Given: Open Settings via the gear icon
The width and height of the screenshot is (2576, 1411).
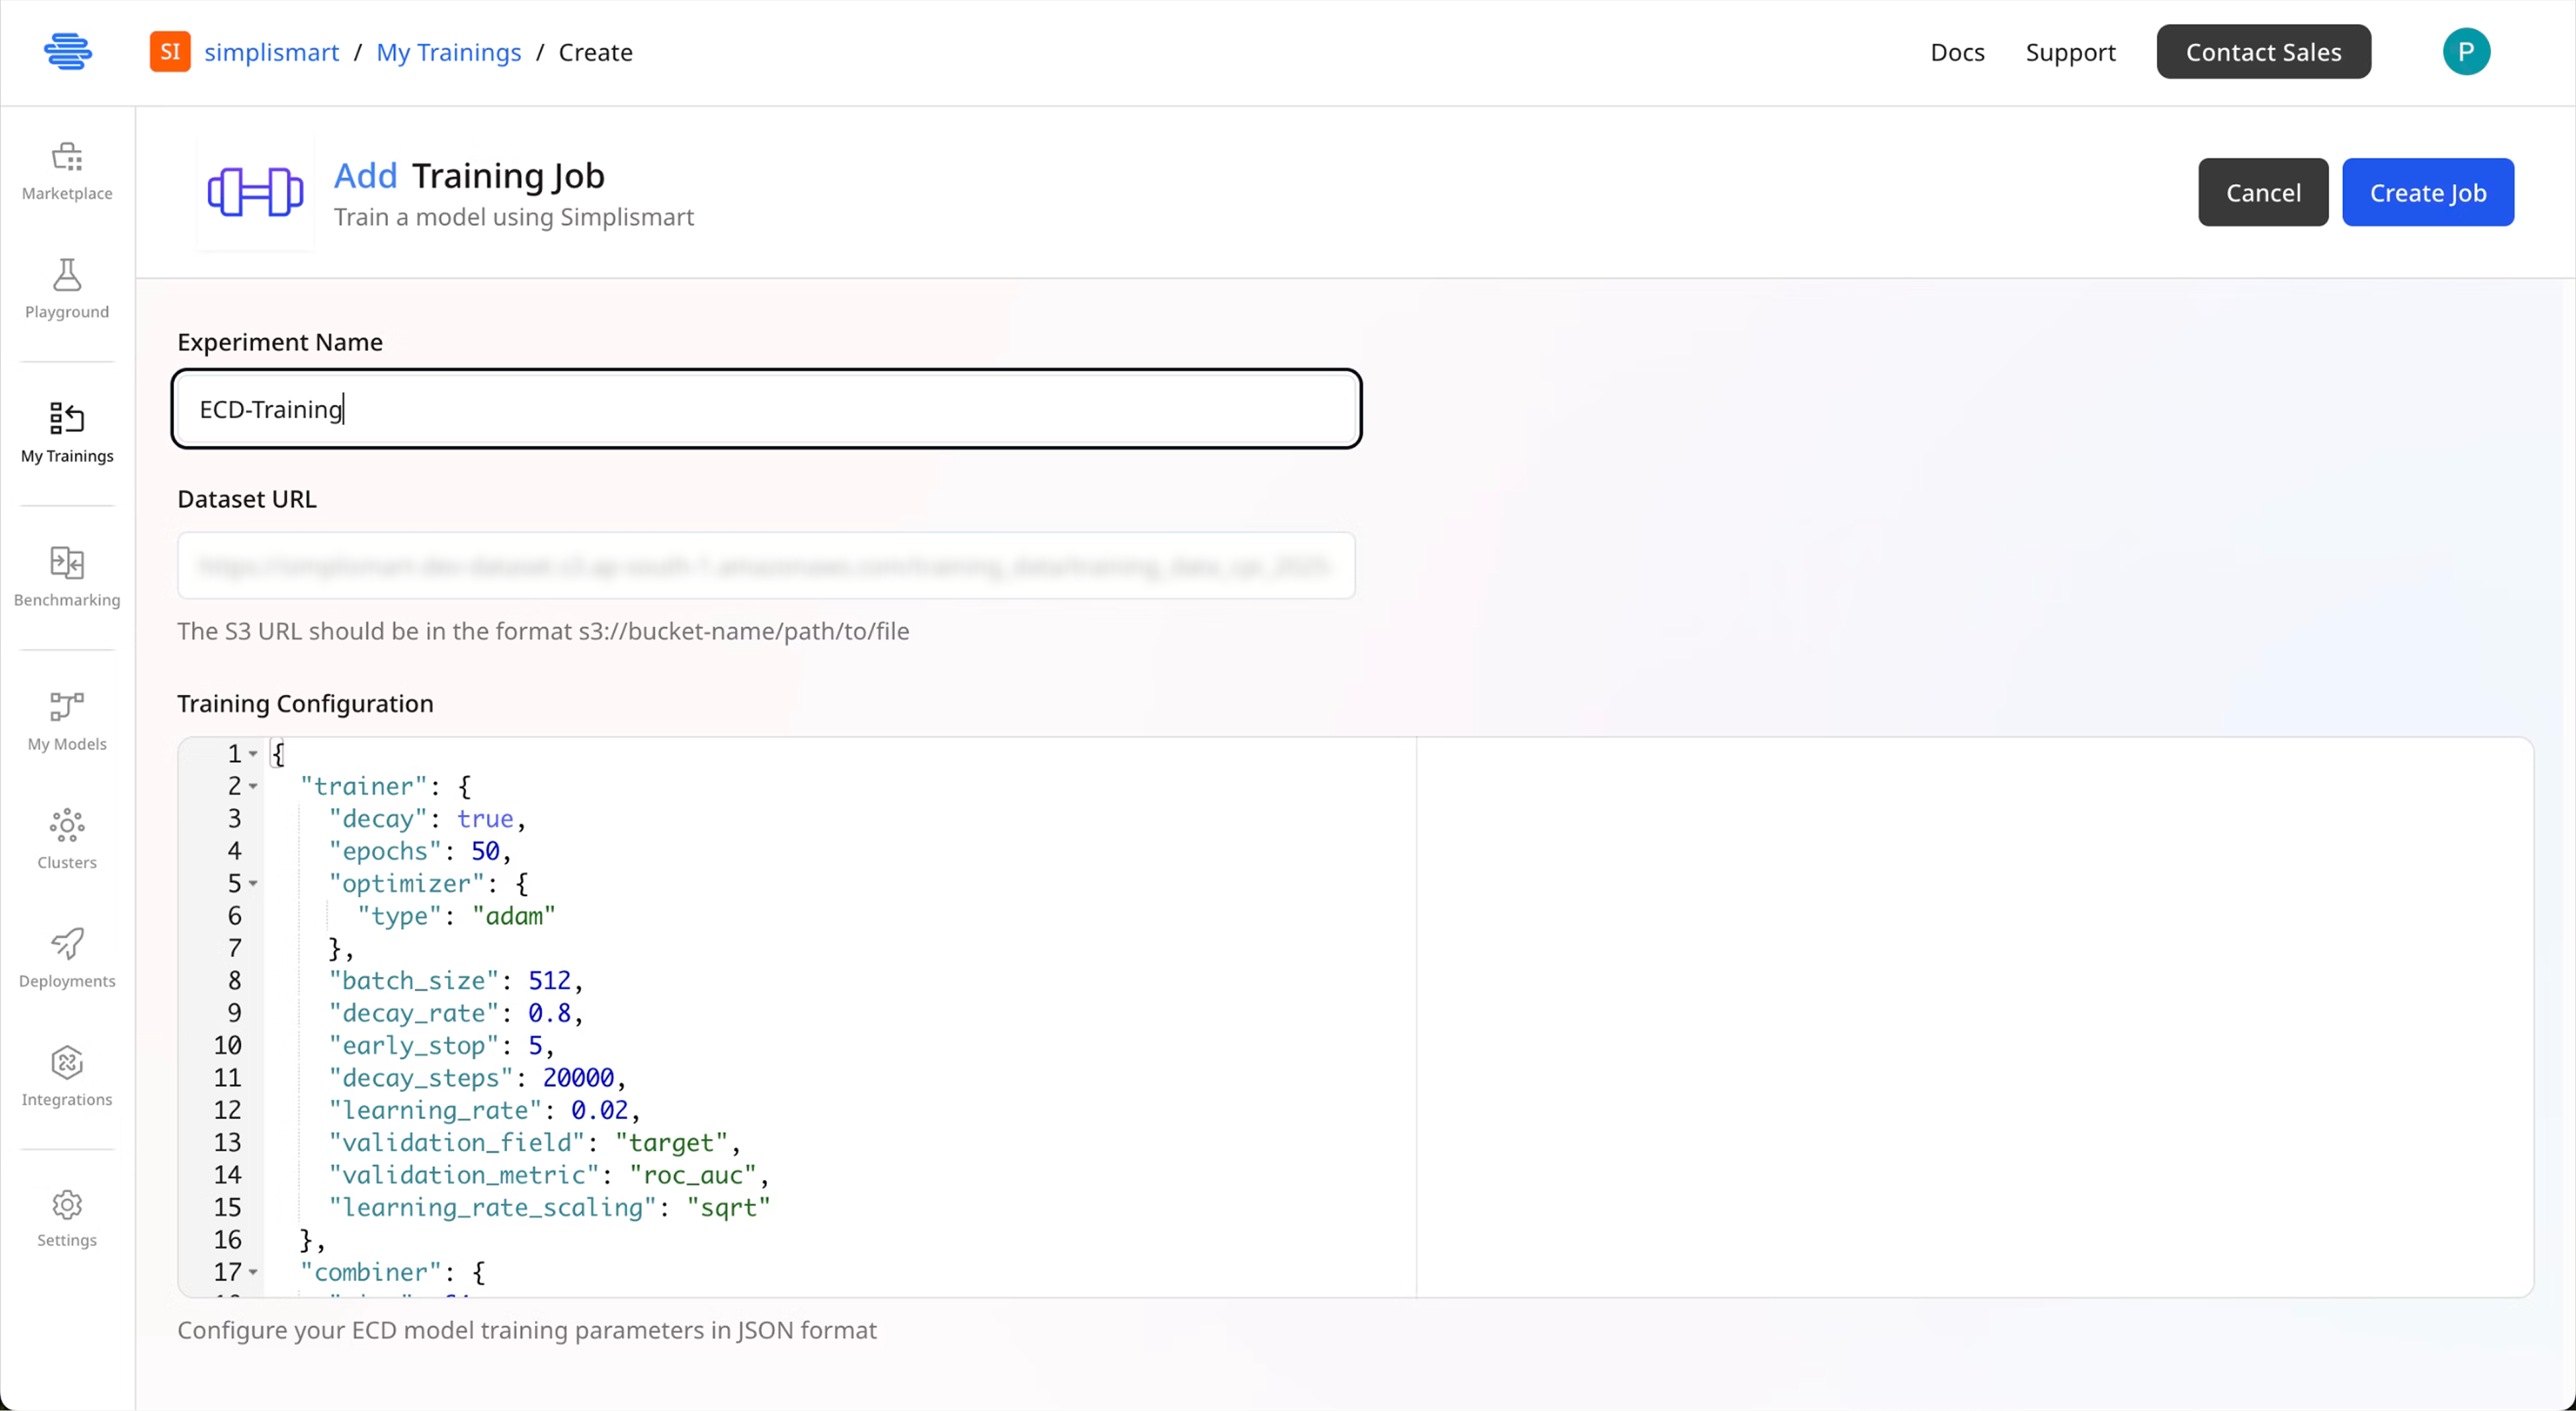Looking at the screenshot, I should 66,1216.
